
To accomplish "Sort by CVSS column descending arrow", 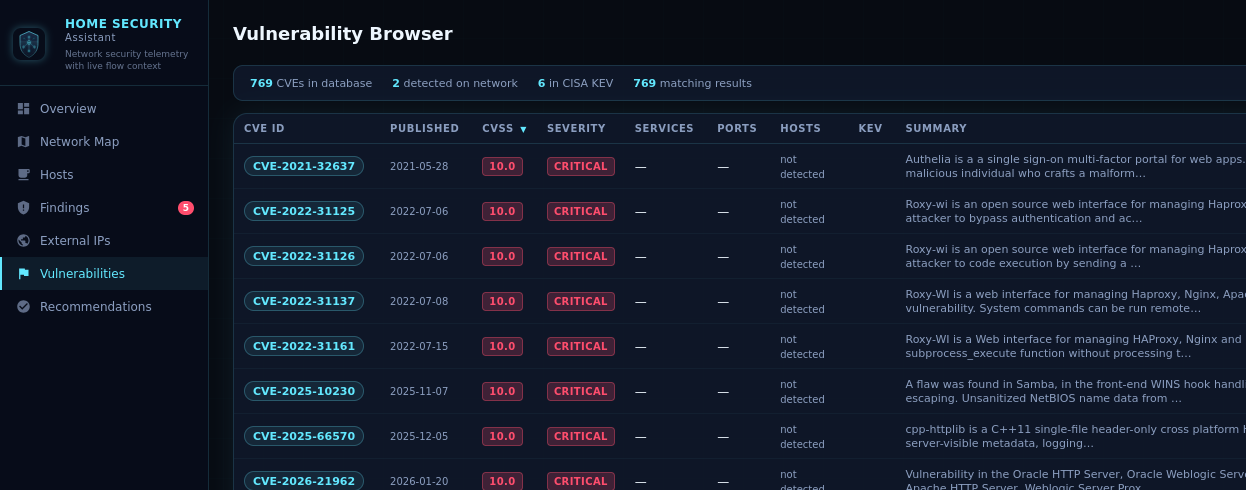I will click(523, 129).
